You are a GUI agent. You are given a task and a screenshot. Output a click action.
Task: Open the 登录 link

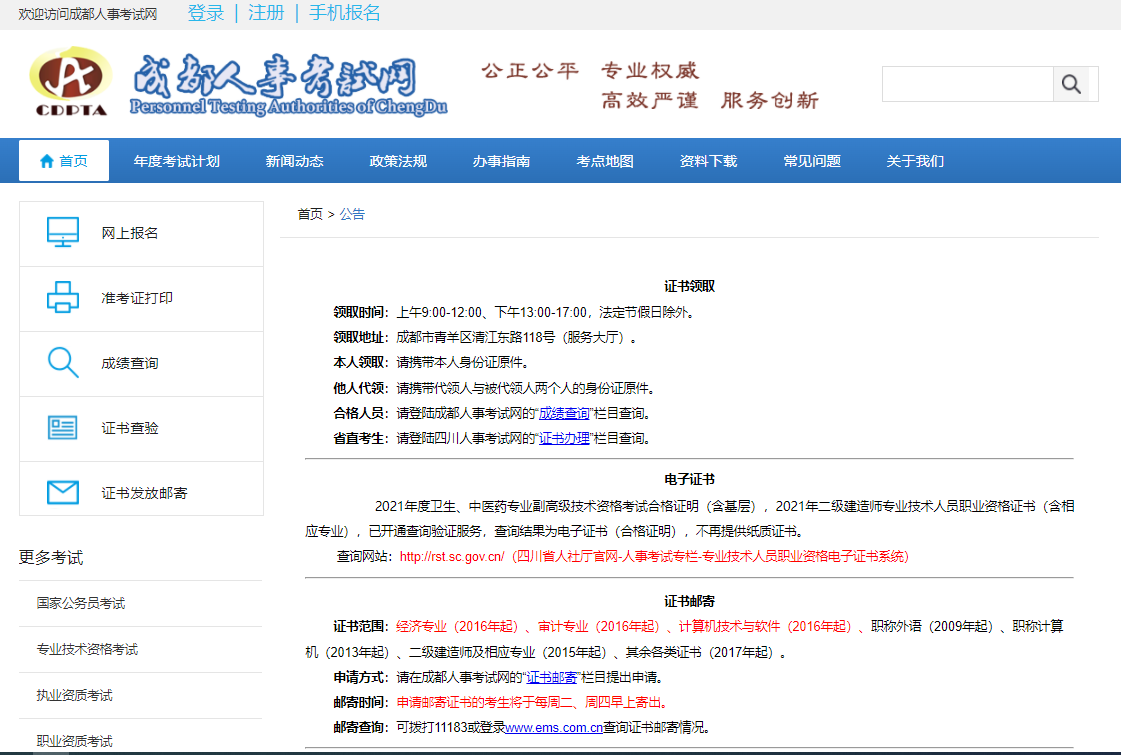206,13
